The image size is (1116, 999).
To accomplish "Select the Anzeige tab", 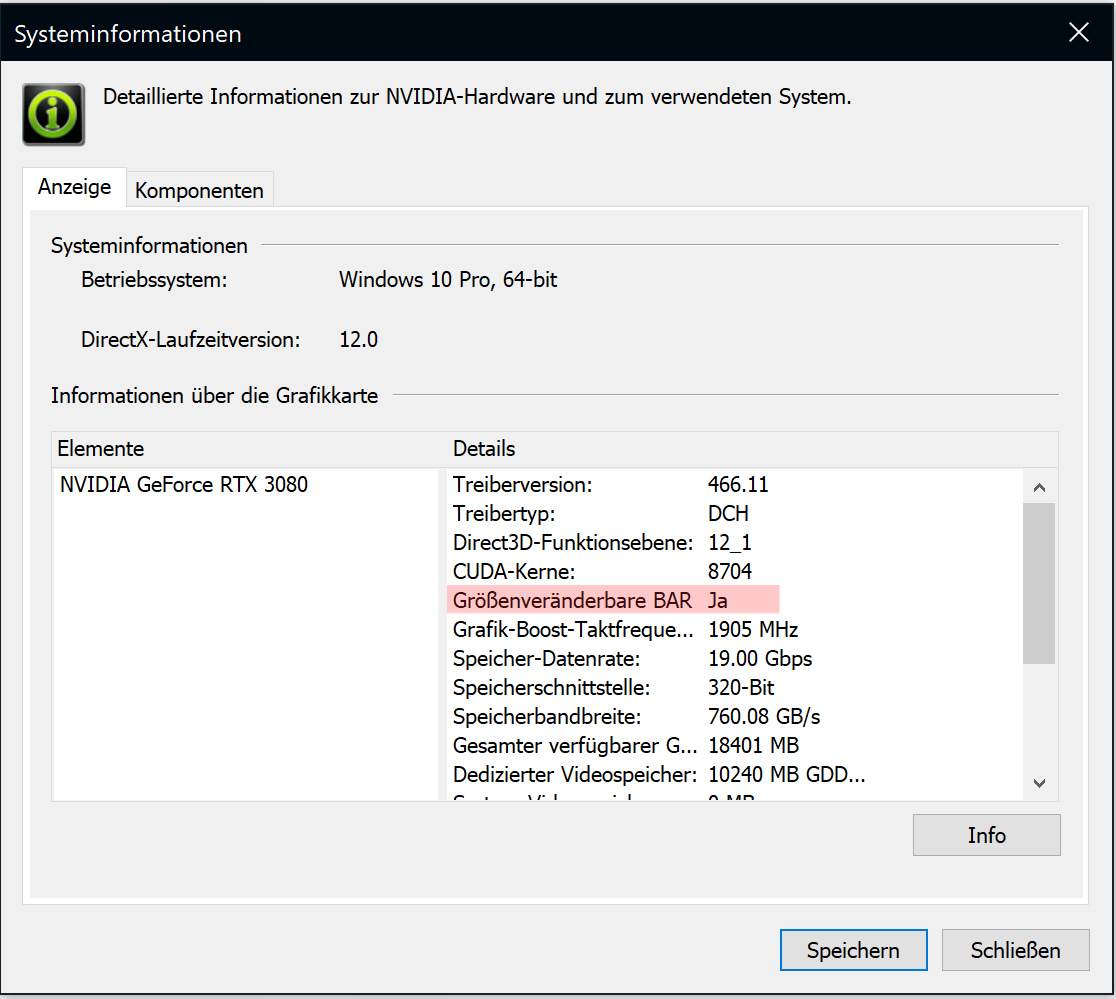I will [75, 187].
